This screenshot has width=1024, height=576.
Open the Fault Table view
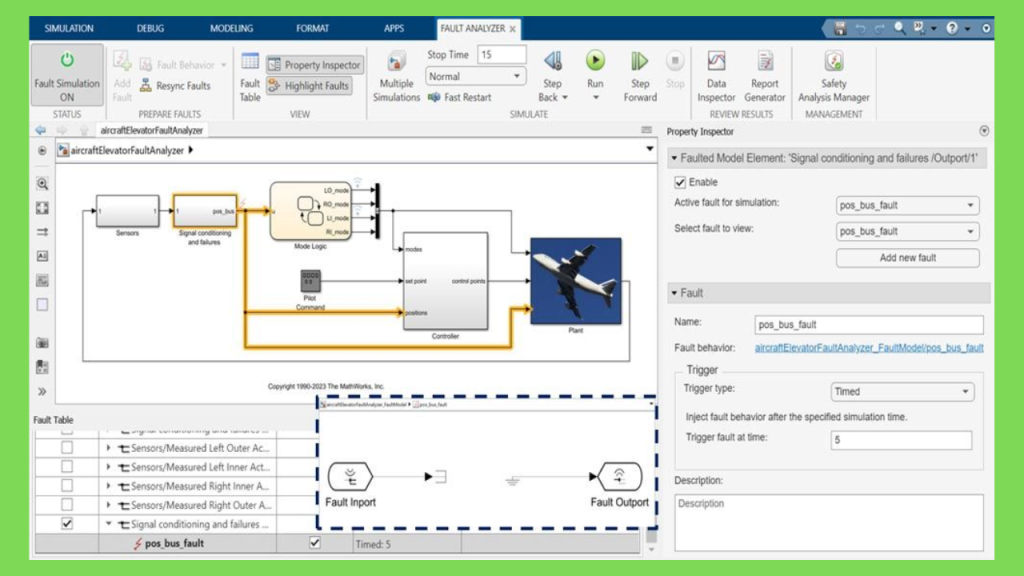[249, 77]
